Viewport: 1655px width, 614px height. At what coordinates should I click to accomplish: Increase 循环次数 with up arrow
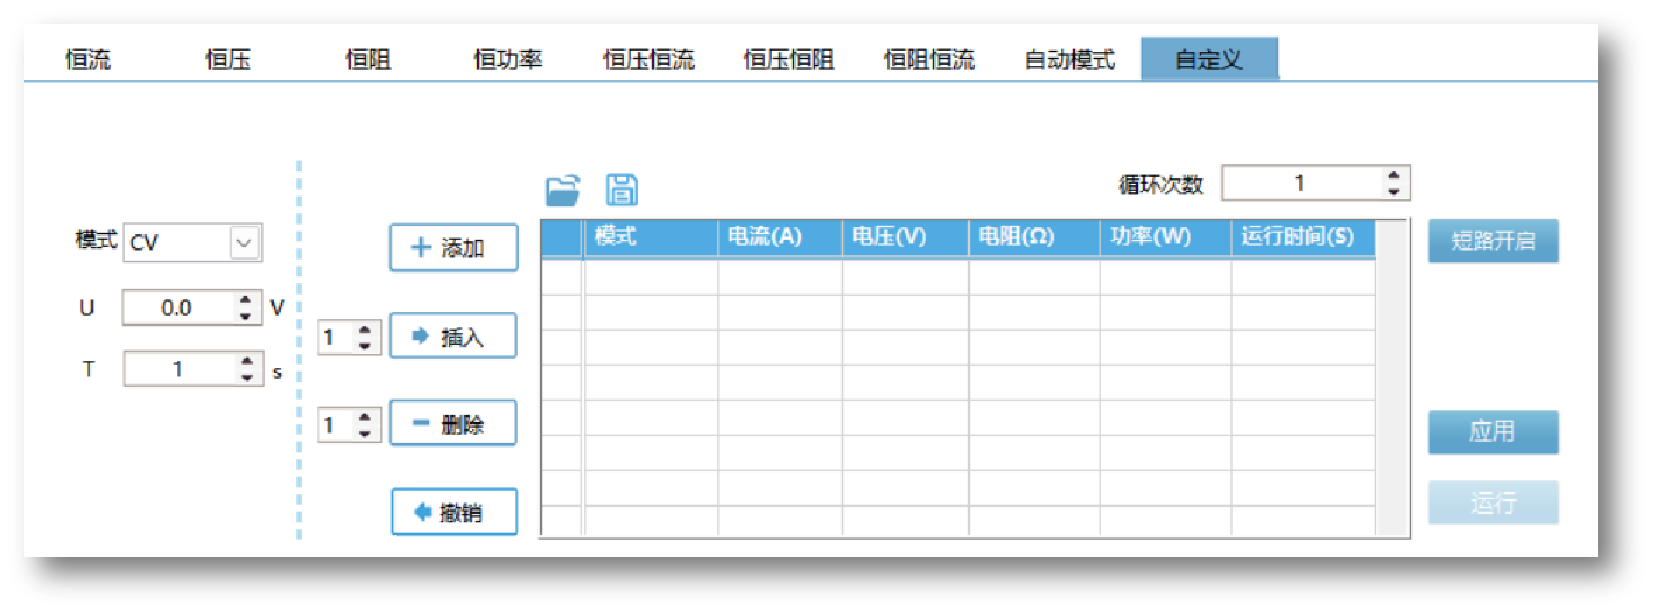(1394, 175)
